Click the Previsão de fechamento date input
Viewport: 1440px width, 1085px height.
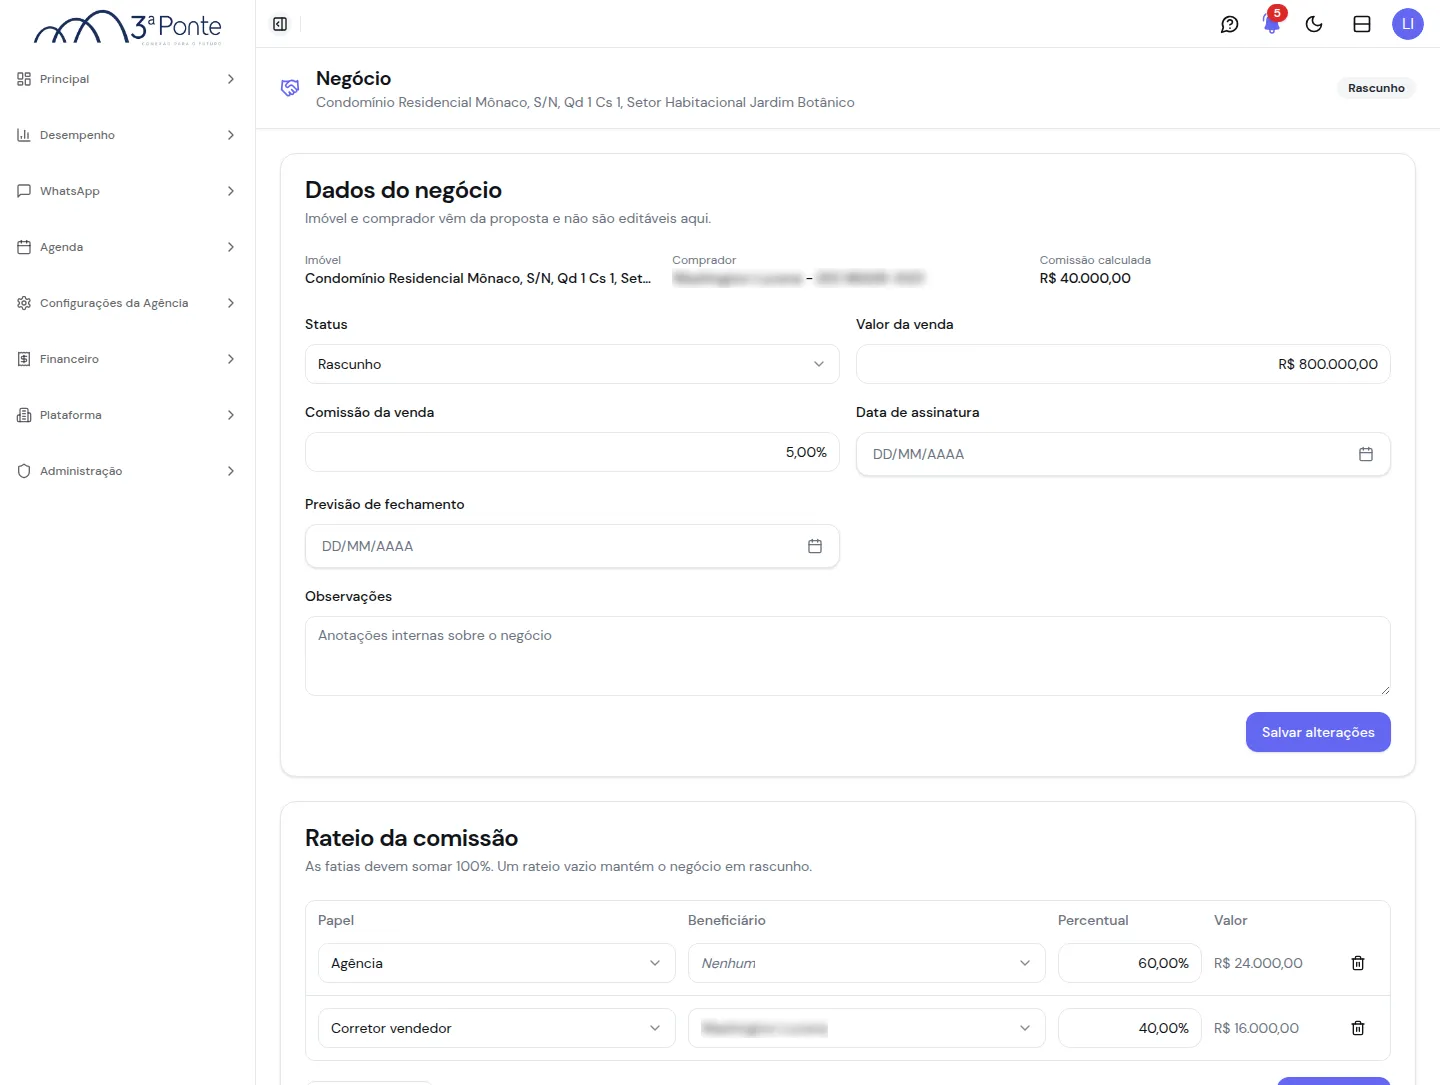[x=572, y=546]
